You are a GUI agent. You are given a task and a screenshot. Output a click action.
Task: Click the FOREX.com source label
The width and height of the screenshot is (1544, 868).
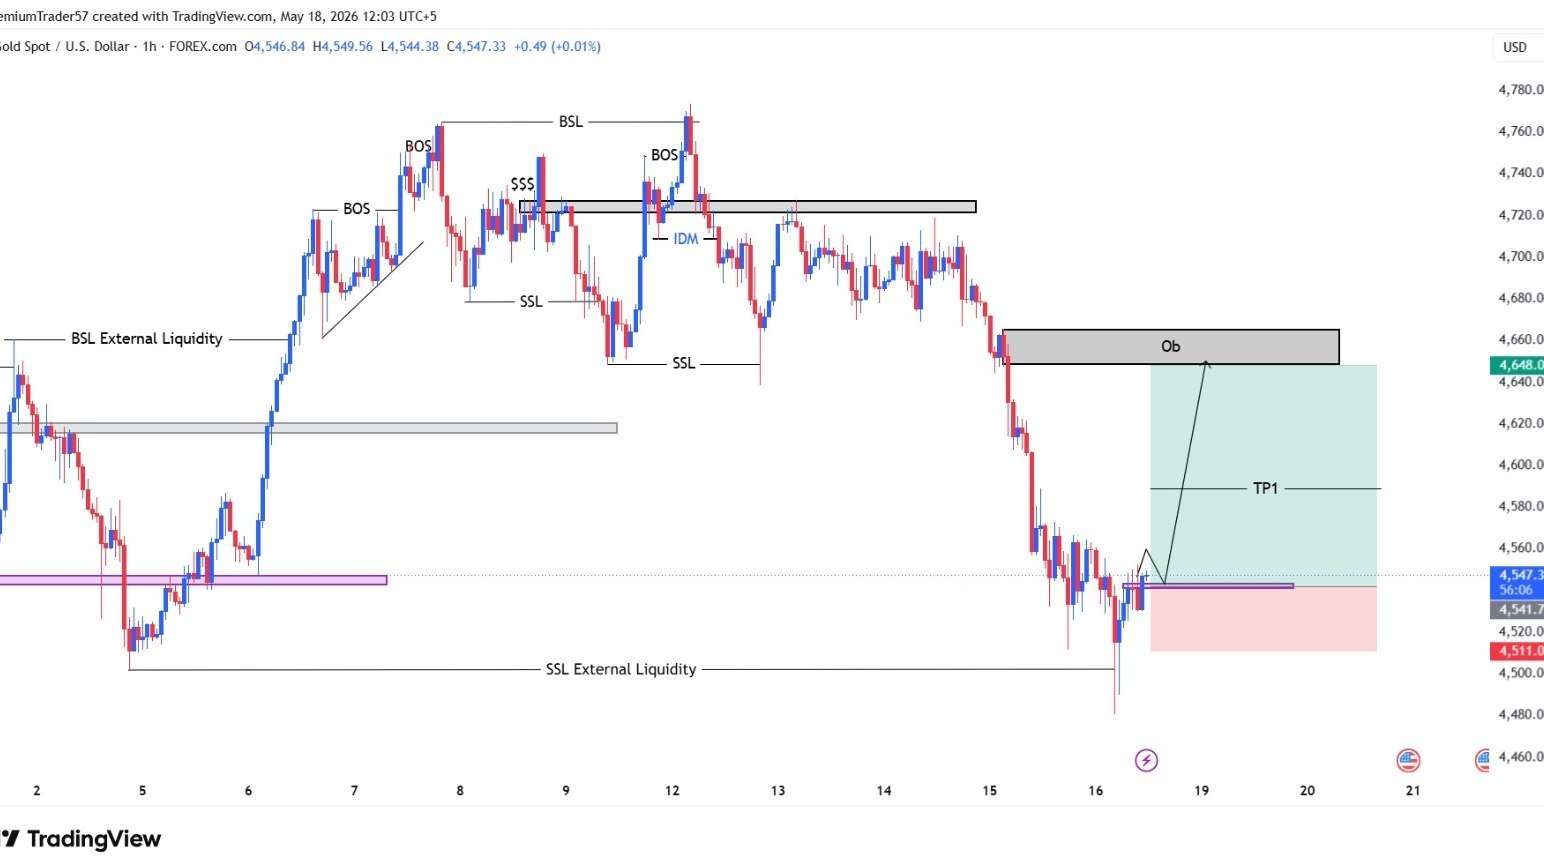(x=203, y=46)
